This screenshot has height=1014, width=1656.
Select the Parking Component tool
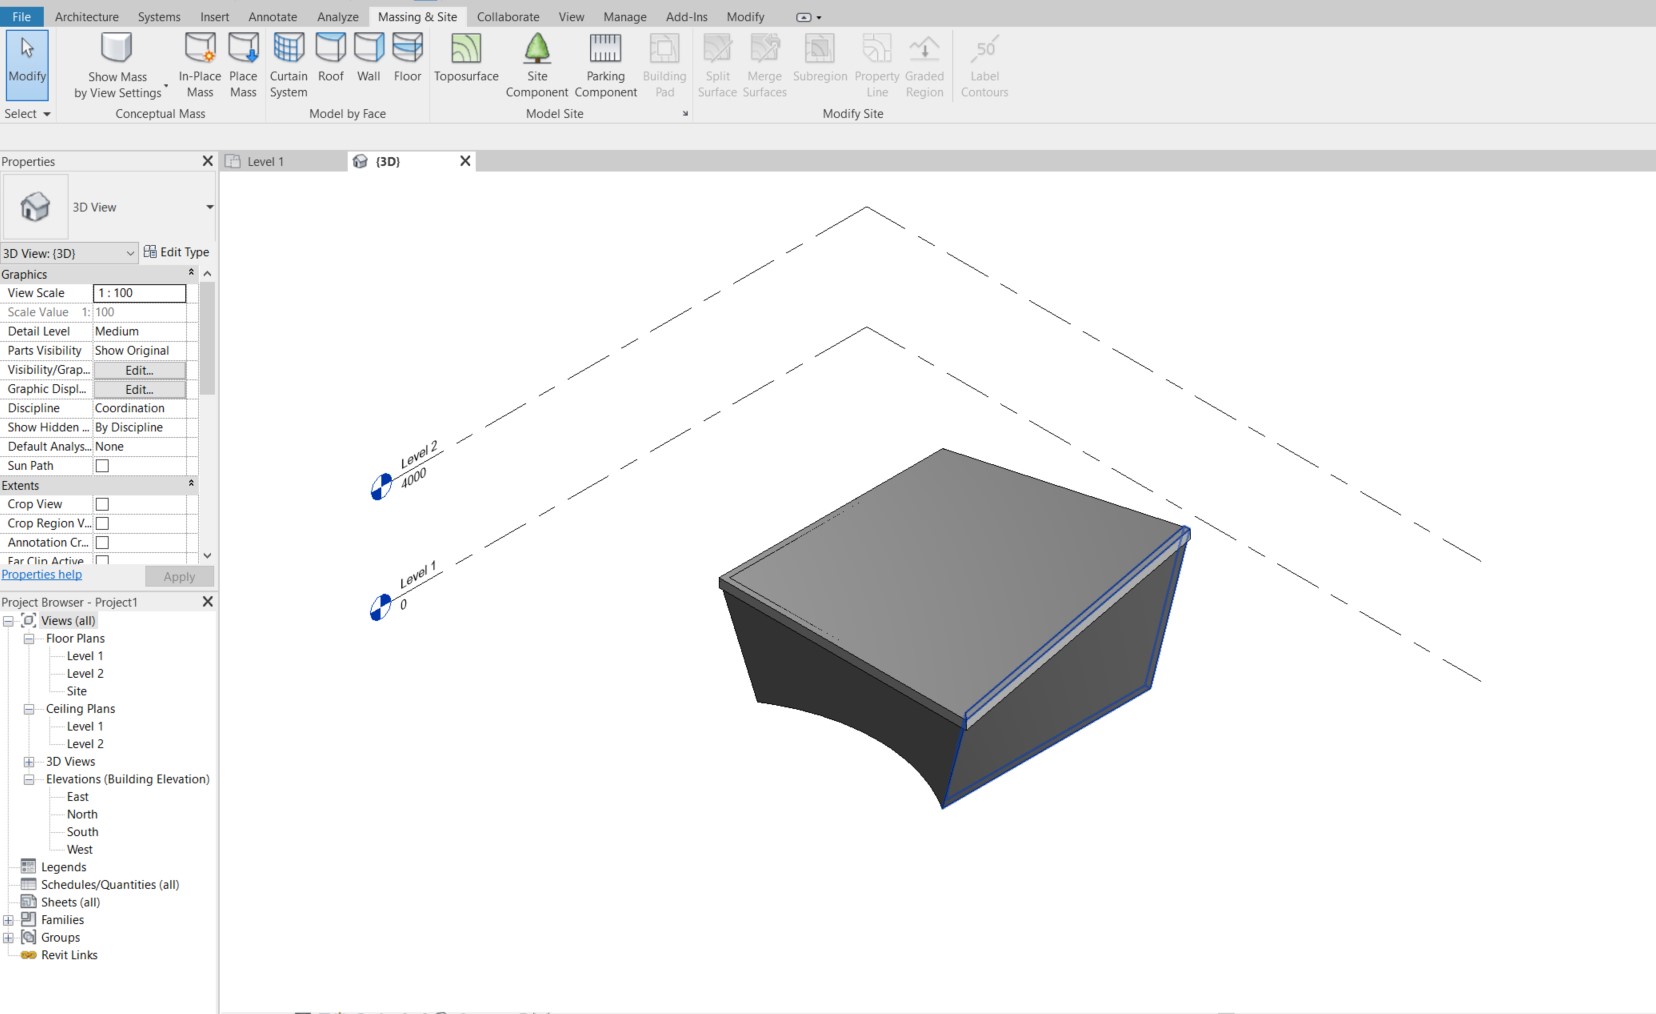[x=604, y=62]
